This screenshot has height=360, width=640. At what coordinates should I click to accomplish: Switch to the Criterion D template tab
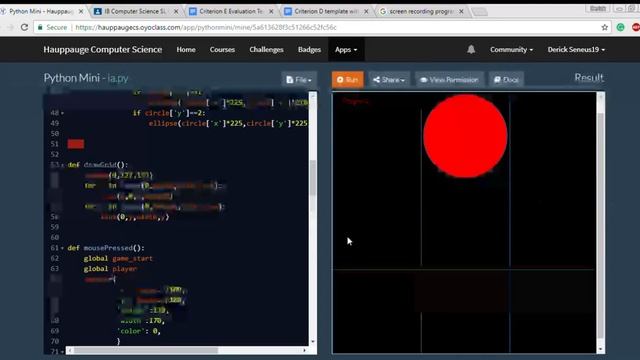pyautogui.click(x=326, y=11)
